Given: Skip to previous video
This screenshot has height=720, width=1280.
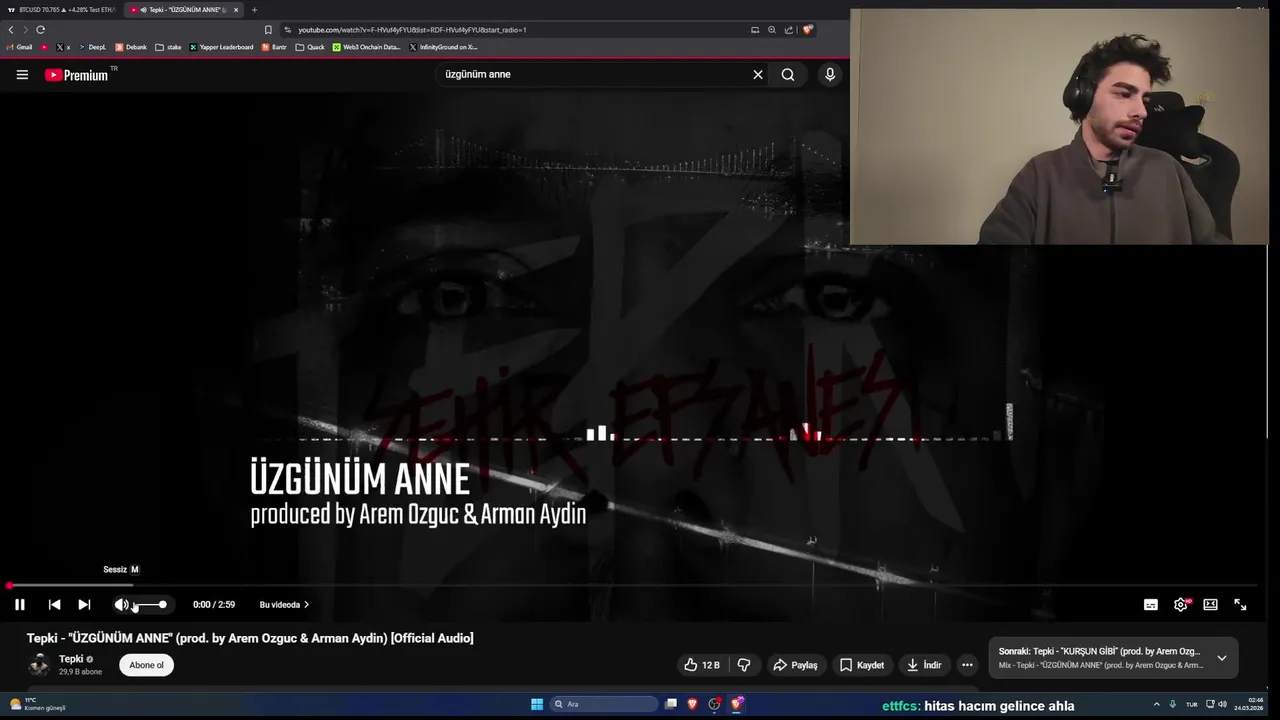Looking at the screenshot, I should [x=54, y=605].
